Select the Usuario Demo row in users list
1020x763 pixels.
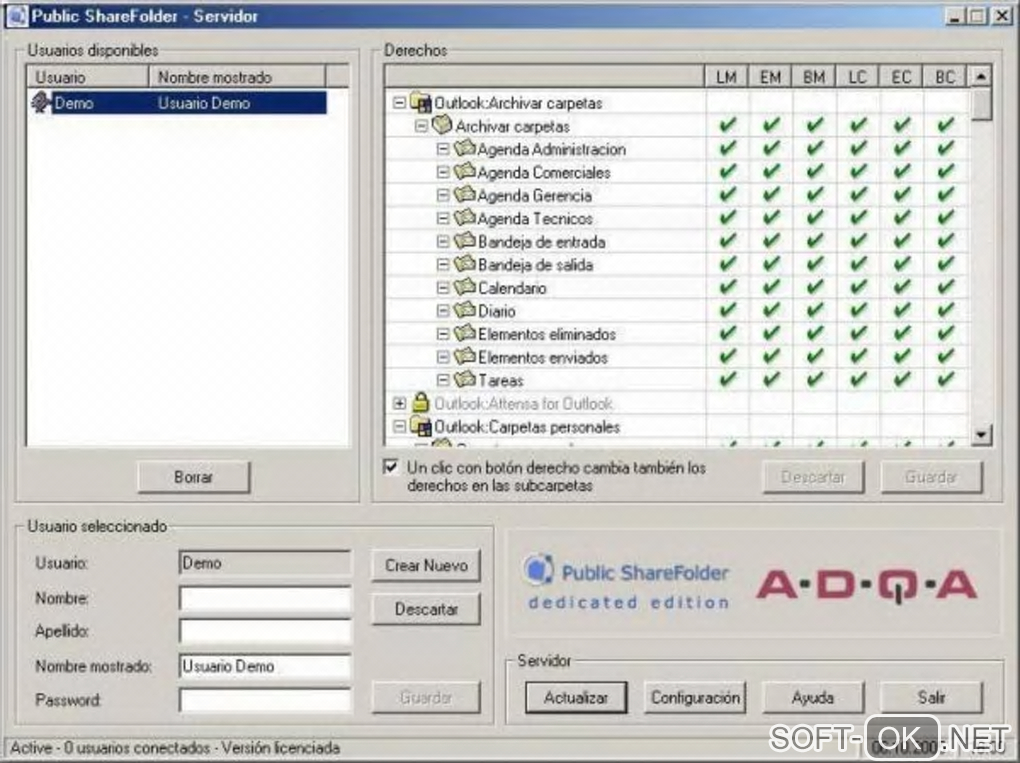tap(178, 103)
